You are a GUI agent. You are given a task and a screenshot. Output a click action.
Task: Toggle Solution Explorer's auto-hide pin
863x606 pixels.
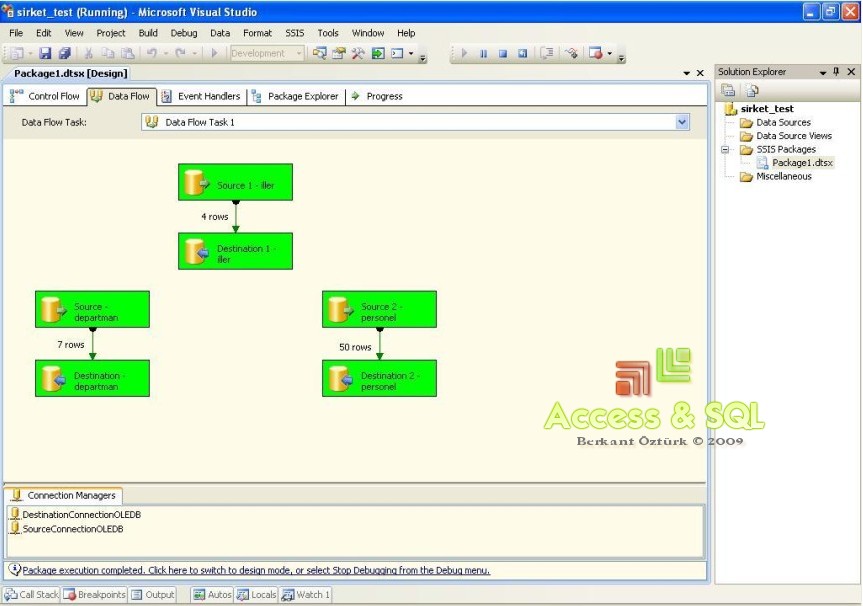[838, 71]
